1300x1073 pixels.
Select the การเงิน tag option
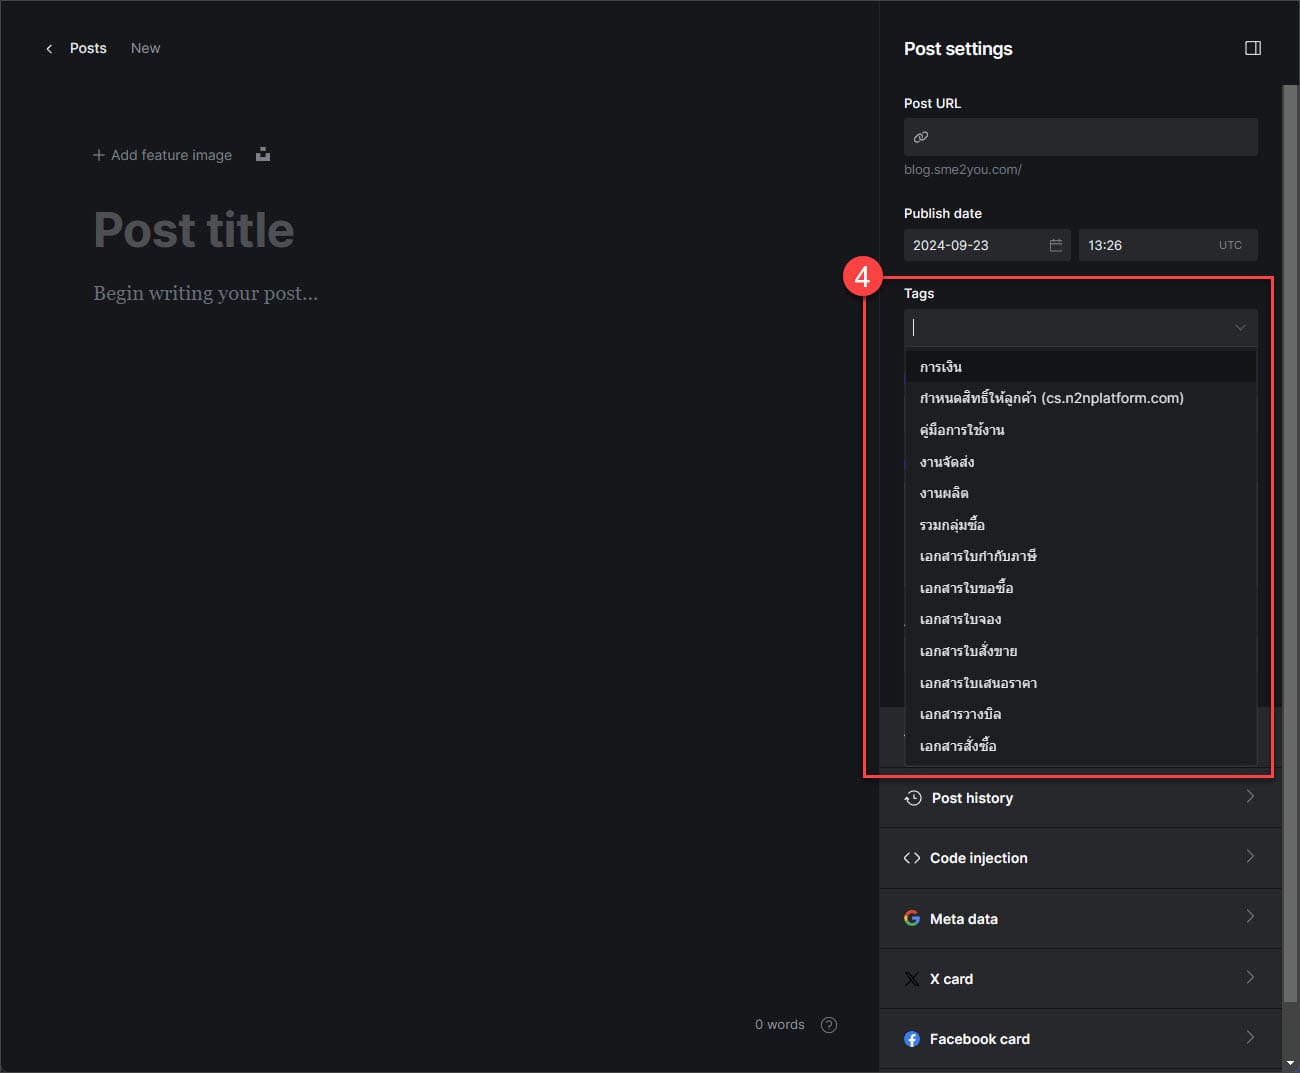click(x=941, y=367)
